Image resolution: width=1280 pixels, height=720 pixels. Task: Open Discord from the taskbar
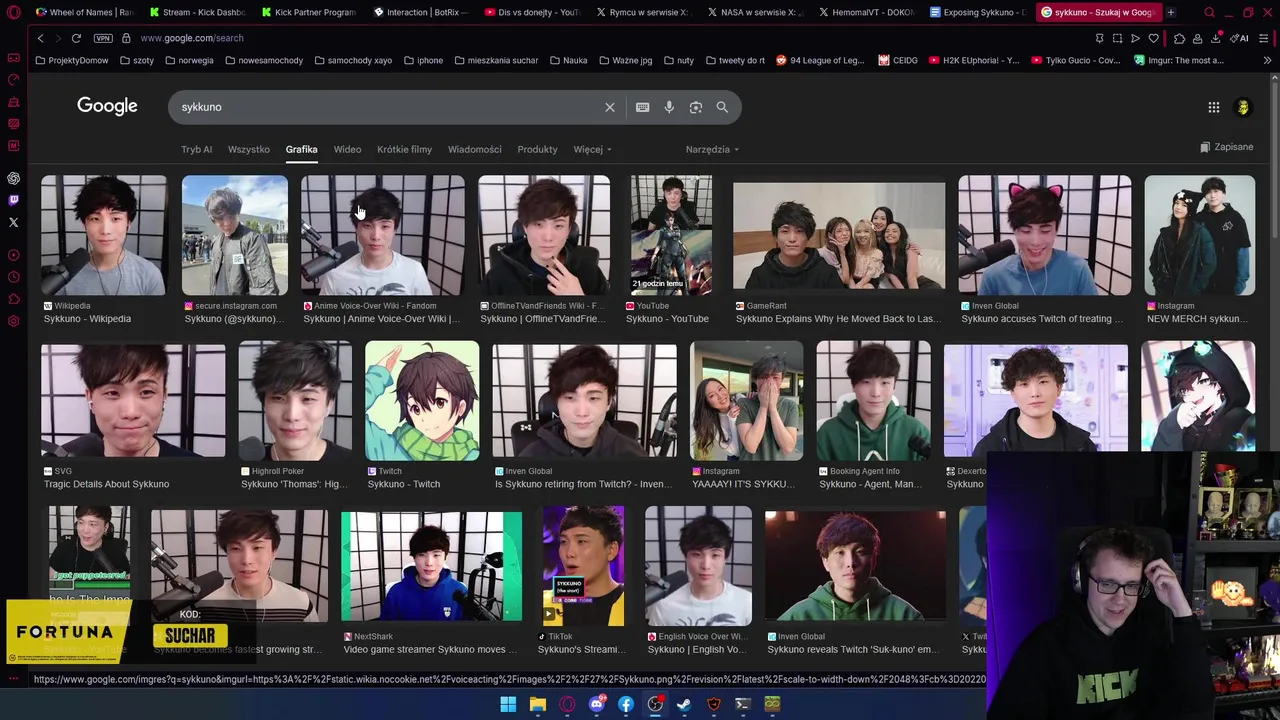pos(597,704)
